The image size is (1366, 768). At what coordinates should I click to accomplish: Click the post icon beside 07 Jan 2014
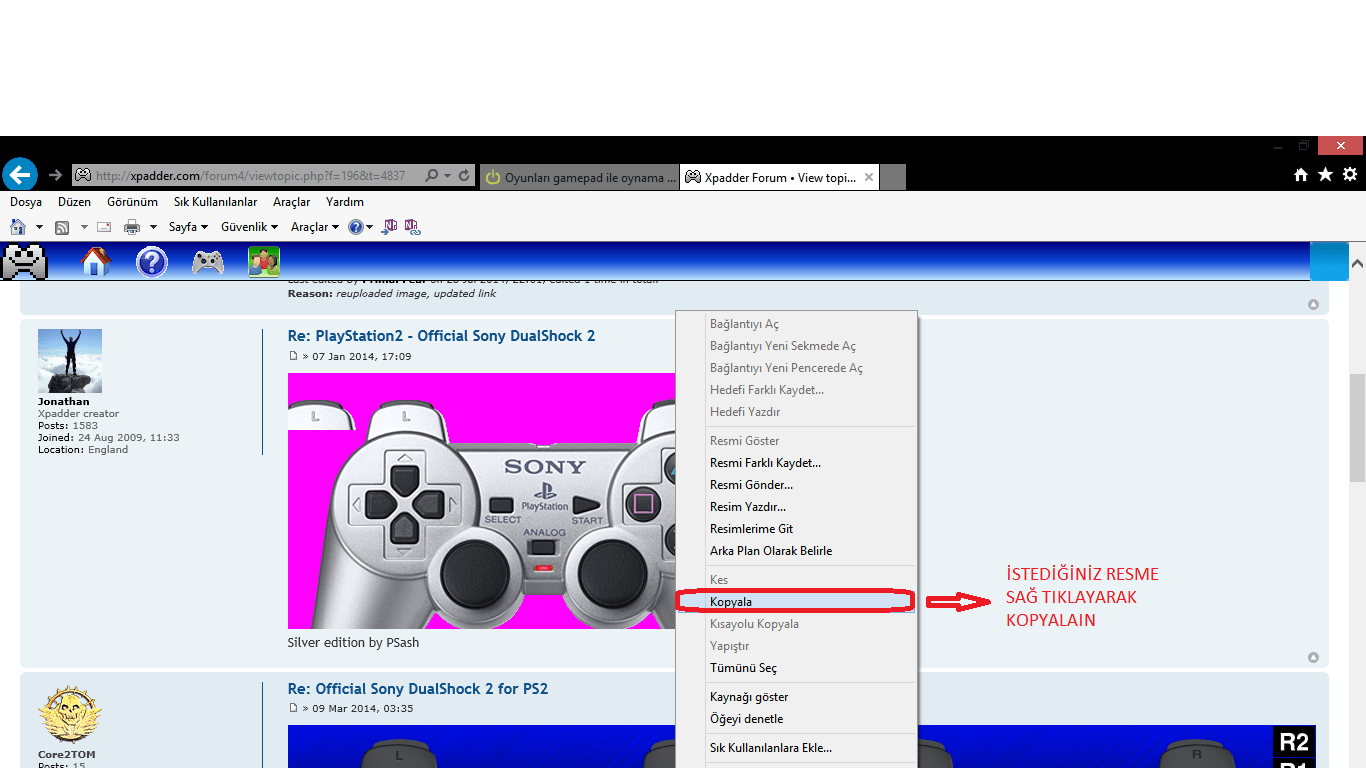click(293, 356)
